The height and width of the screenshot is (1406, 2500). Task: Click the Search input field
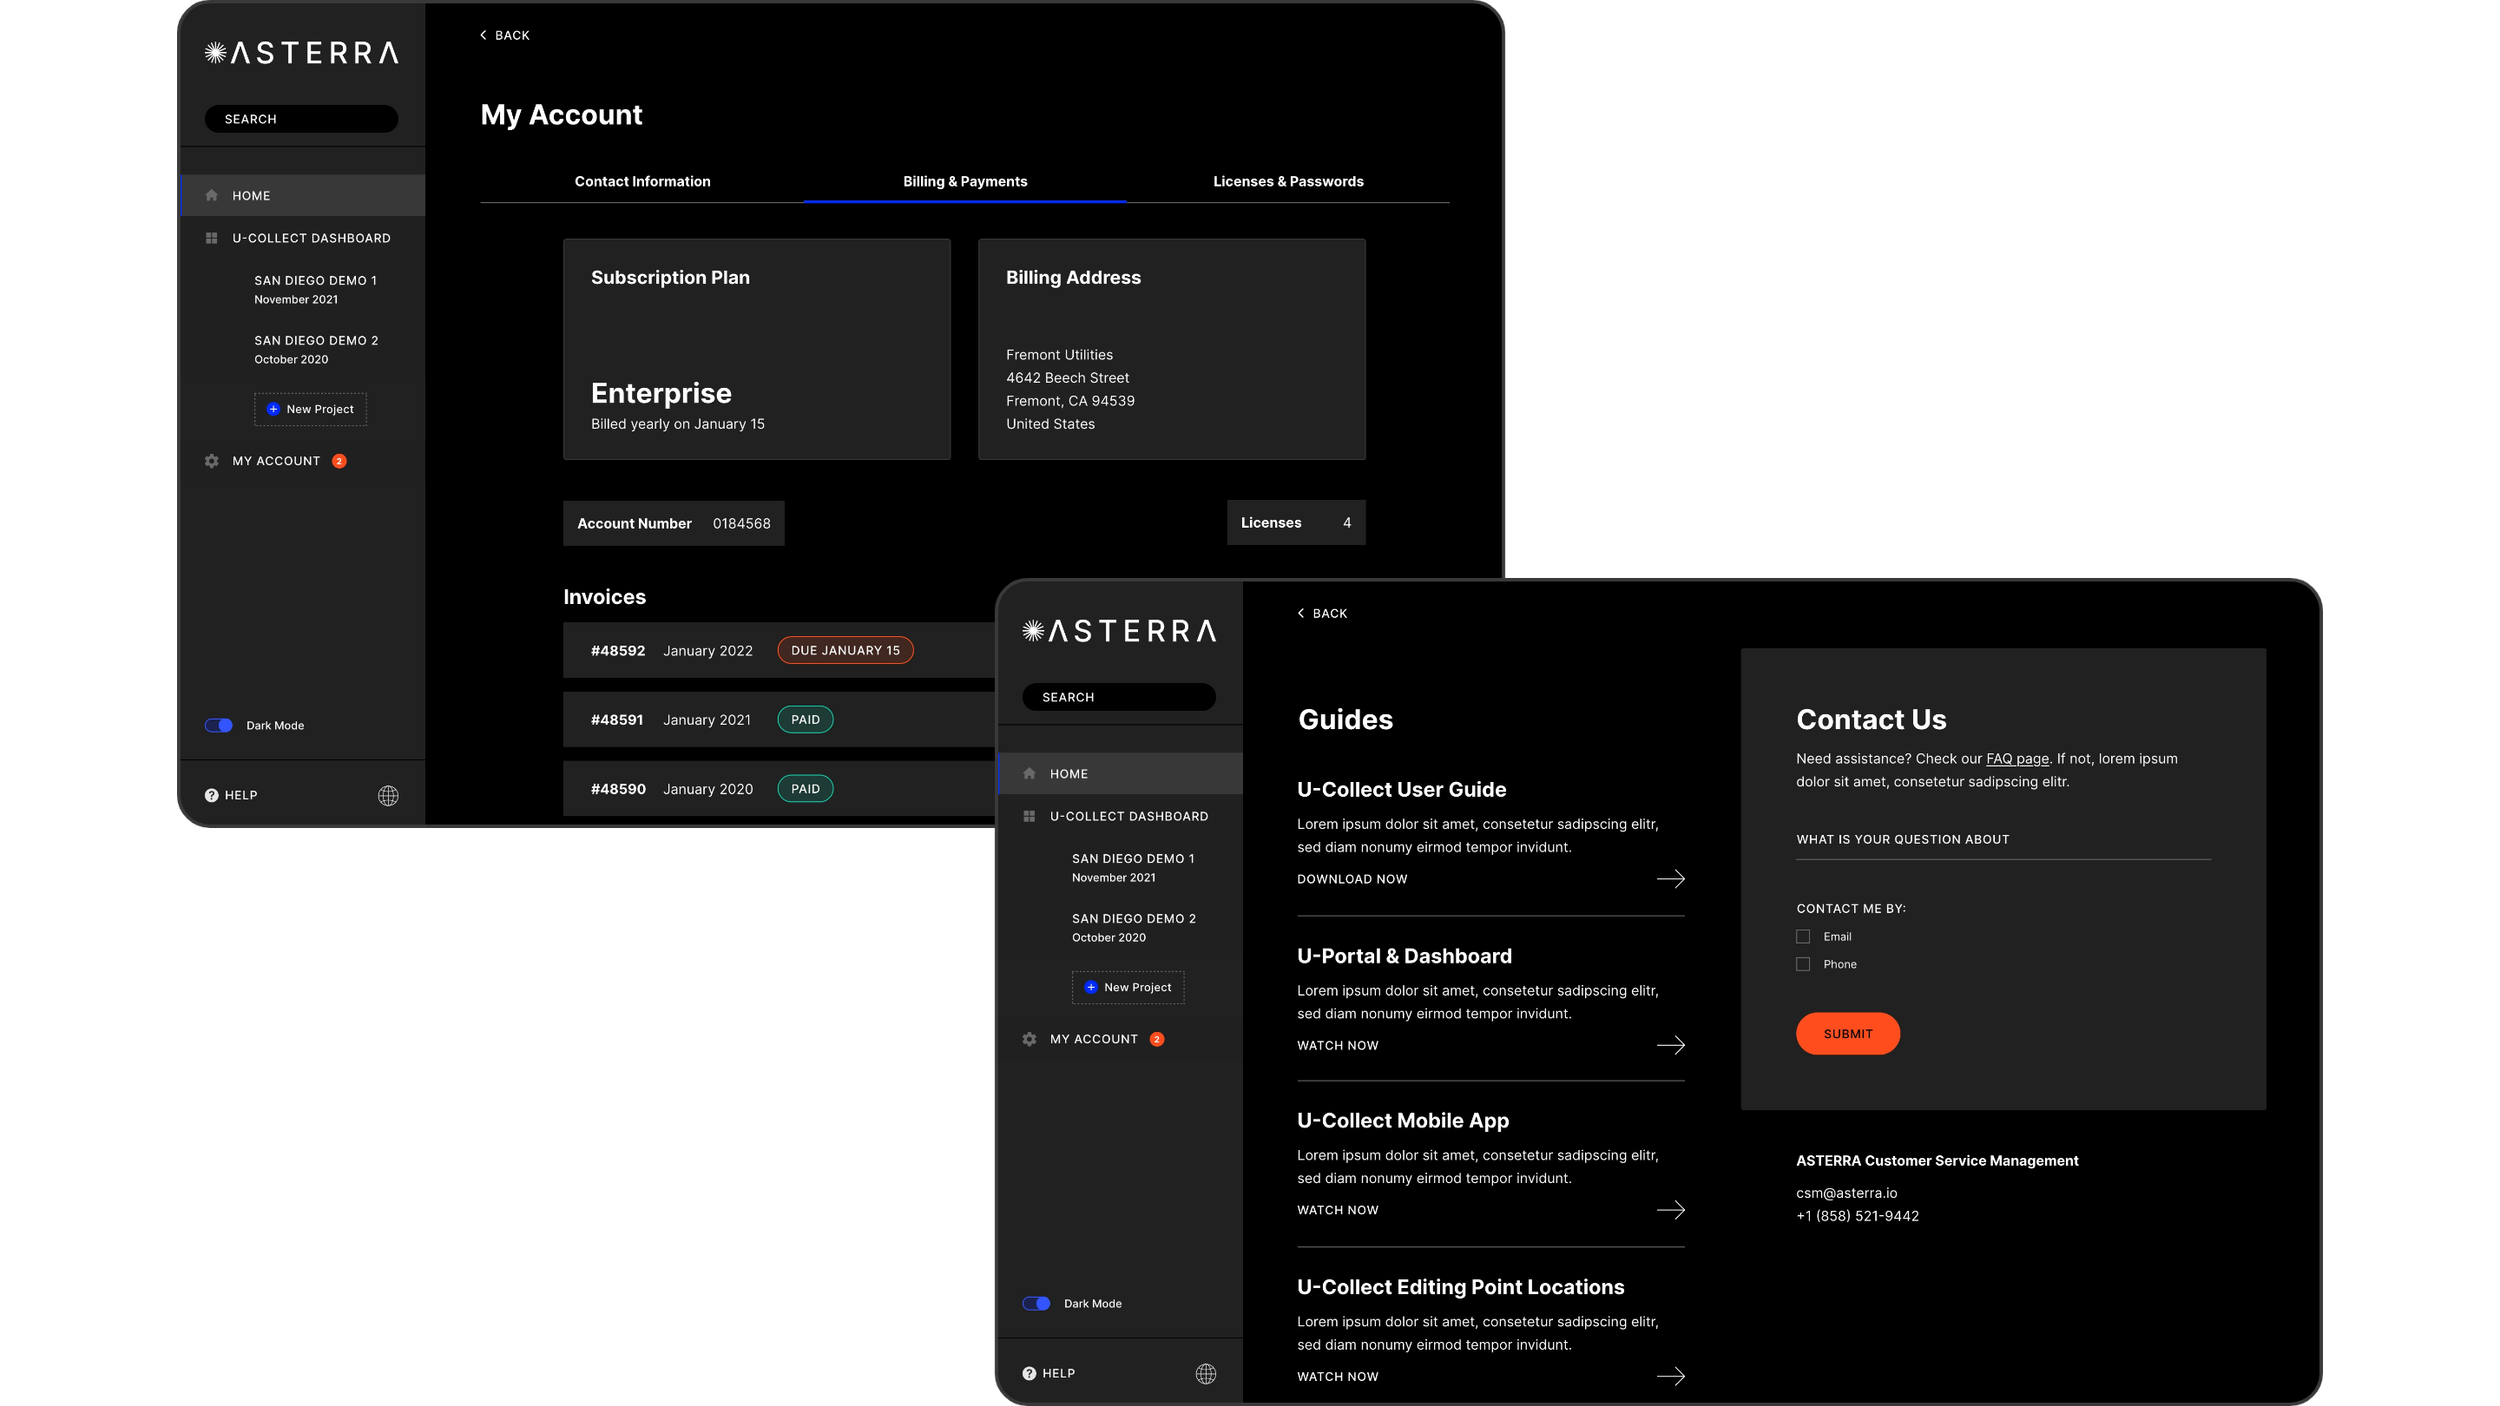click(301, 118)
